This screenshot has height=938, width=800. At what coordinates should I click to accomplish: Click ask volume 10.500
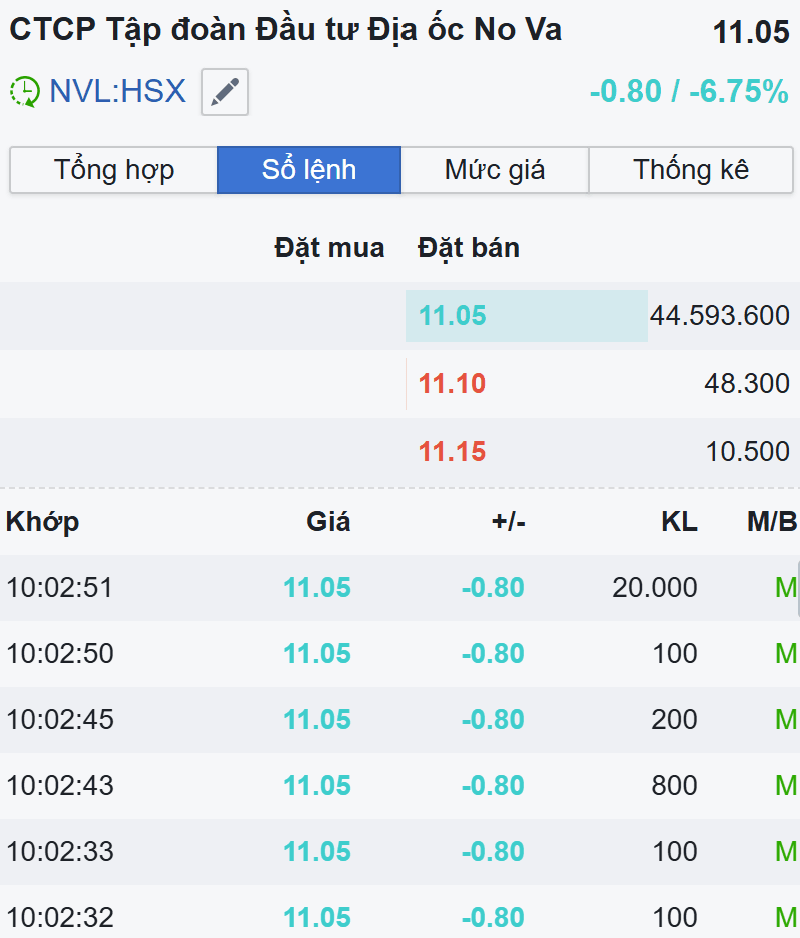point(747,452)
